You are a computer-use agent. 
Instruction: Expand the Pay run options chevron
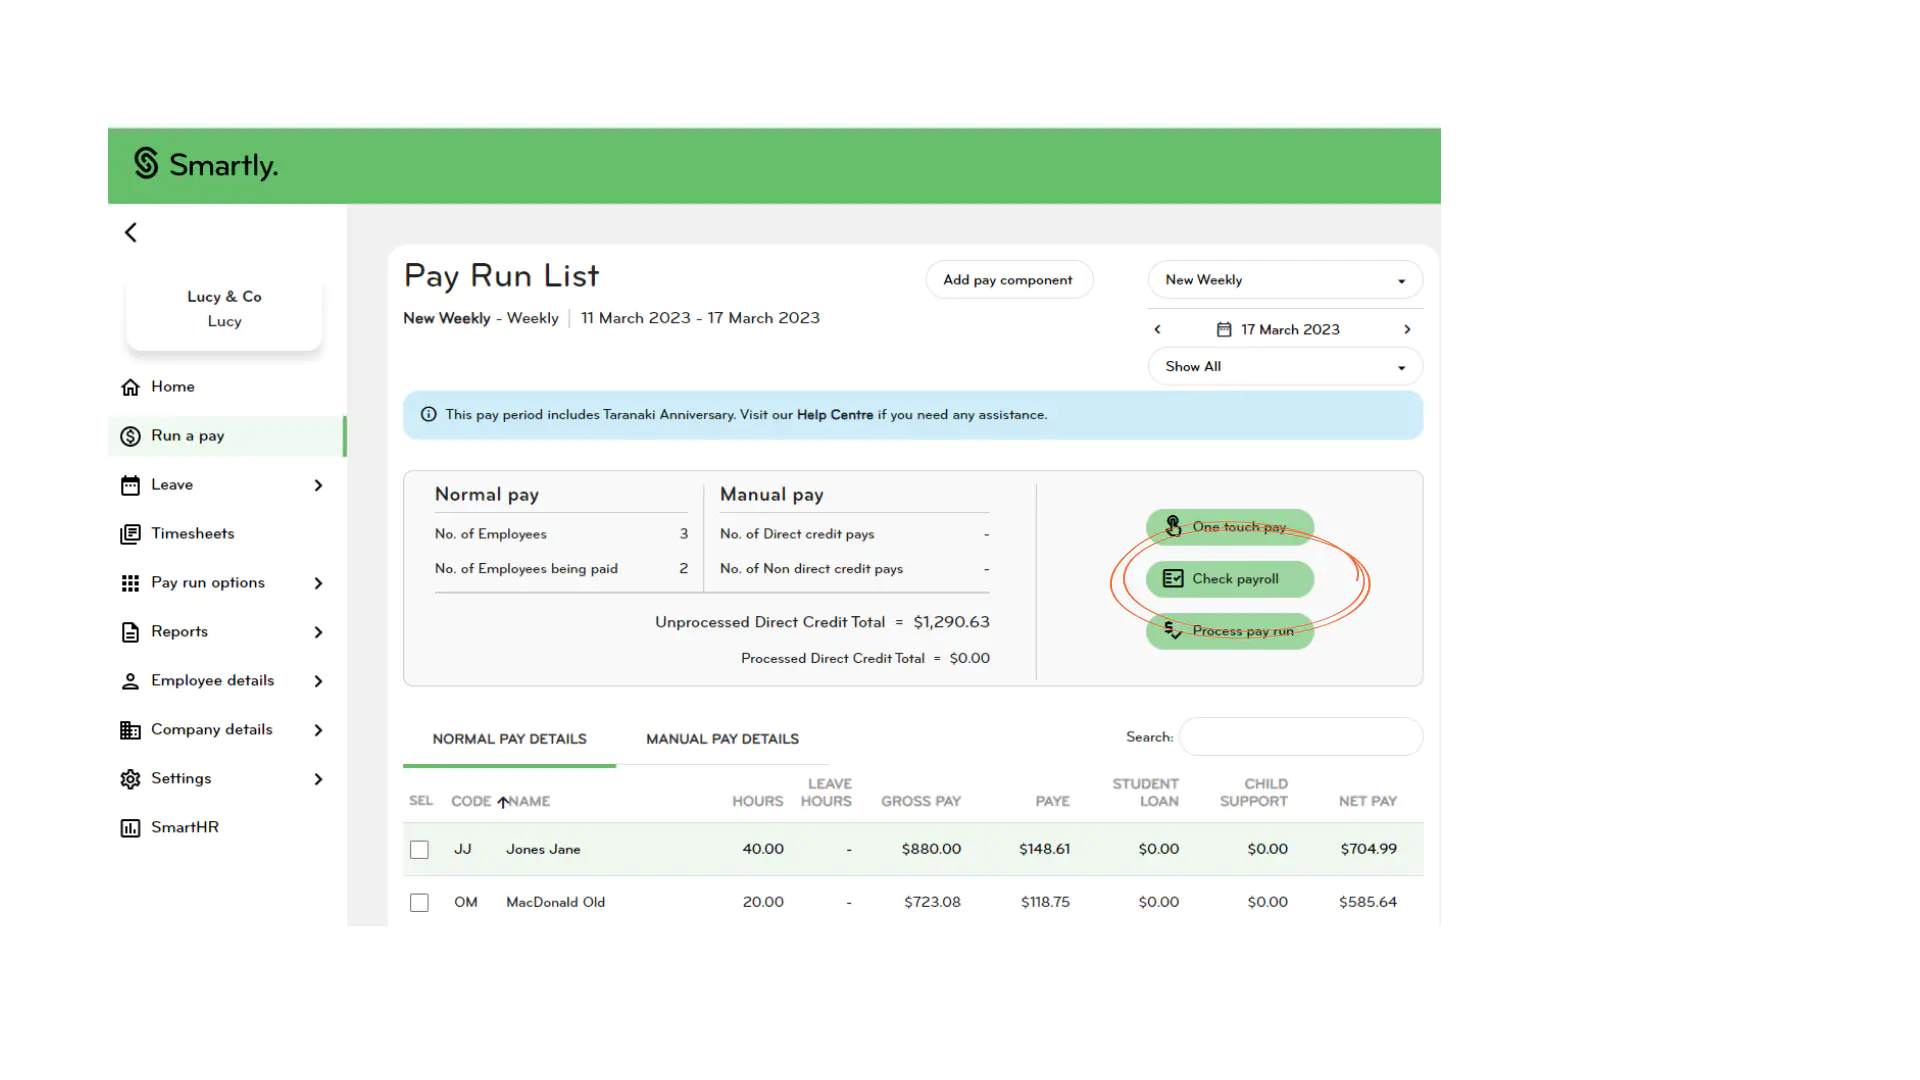tap(318, 583)
